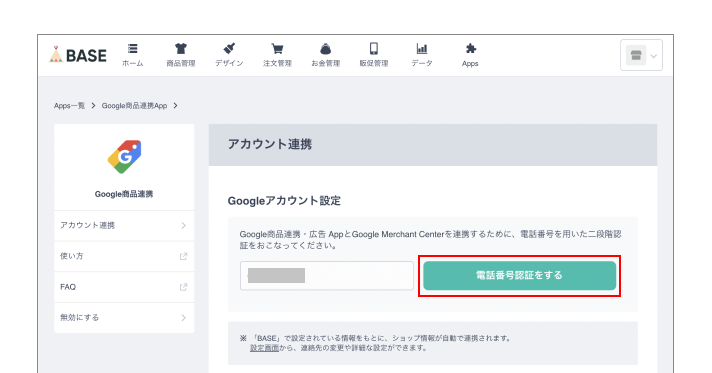This screenshot has width=712, height=373.
Task: Click the phone number input field
Action: (x=327, y=275)
